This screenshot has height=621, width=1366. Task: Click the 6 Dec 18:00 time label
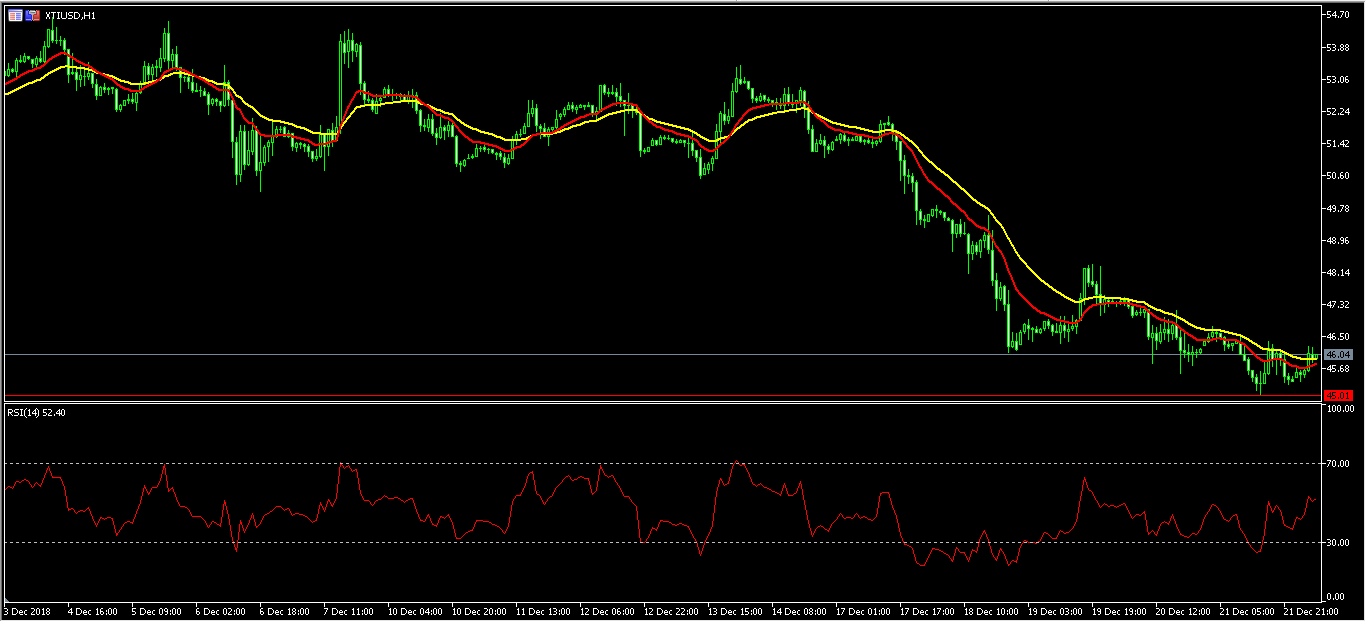click(x=284, y=610)
